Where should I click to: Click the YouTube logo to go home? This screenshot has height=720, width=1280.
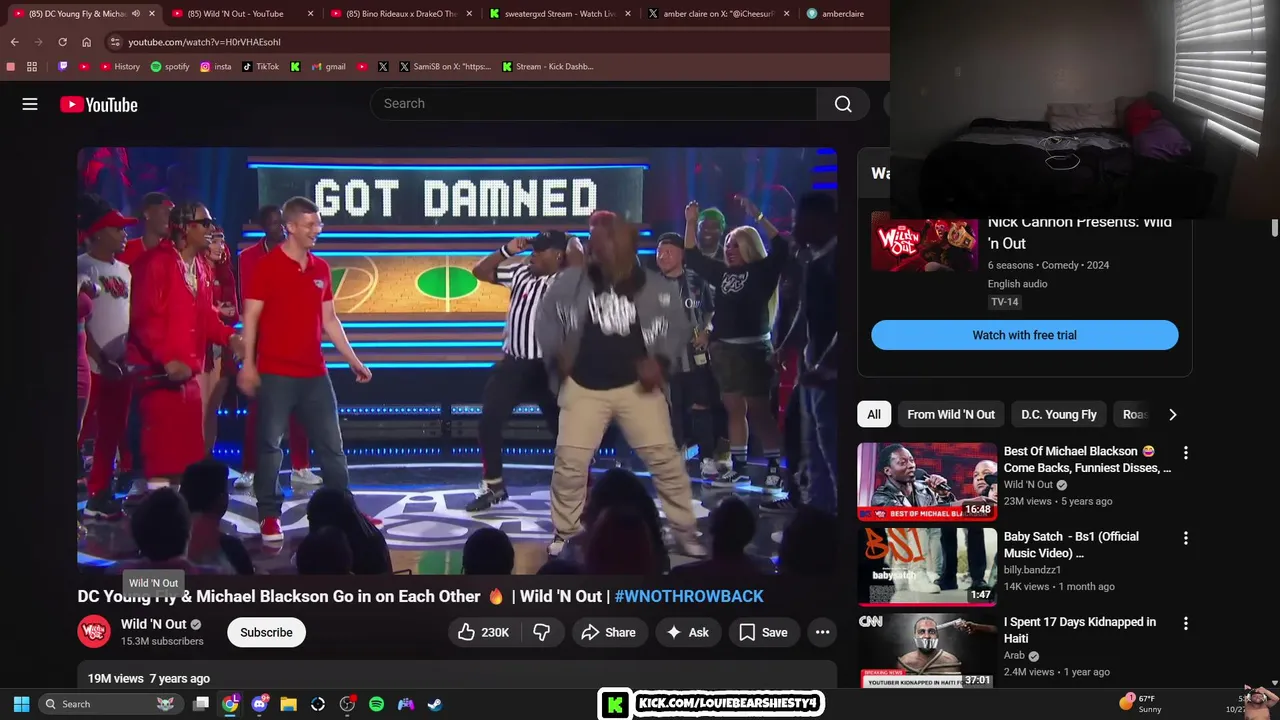click(99, 104)
